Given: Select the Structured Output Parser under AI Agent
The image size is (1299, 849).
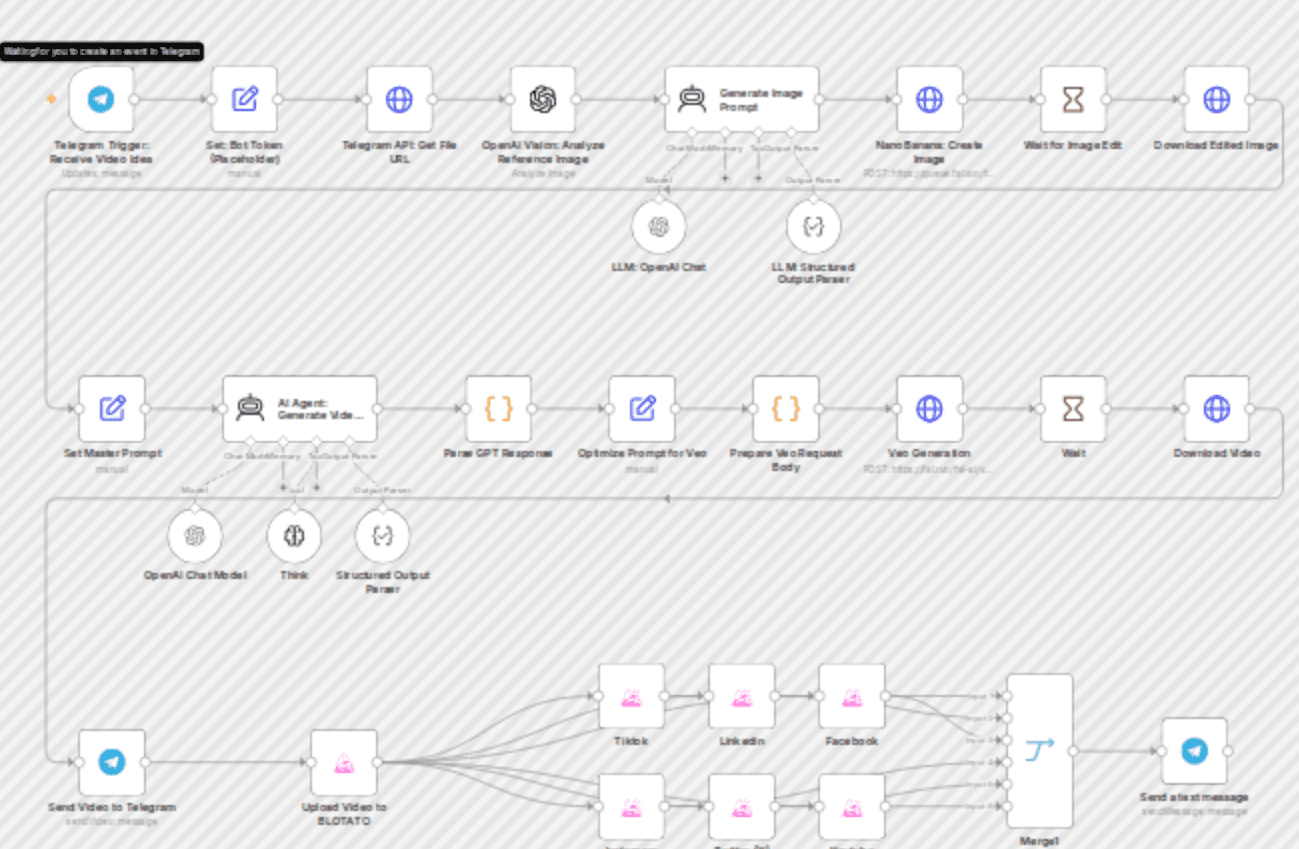Looking at the screenshot, I should [x=382, y=536].
